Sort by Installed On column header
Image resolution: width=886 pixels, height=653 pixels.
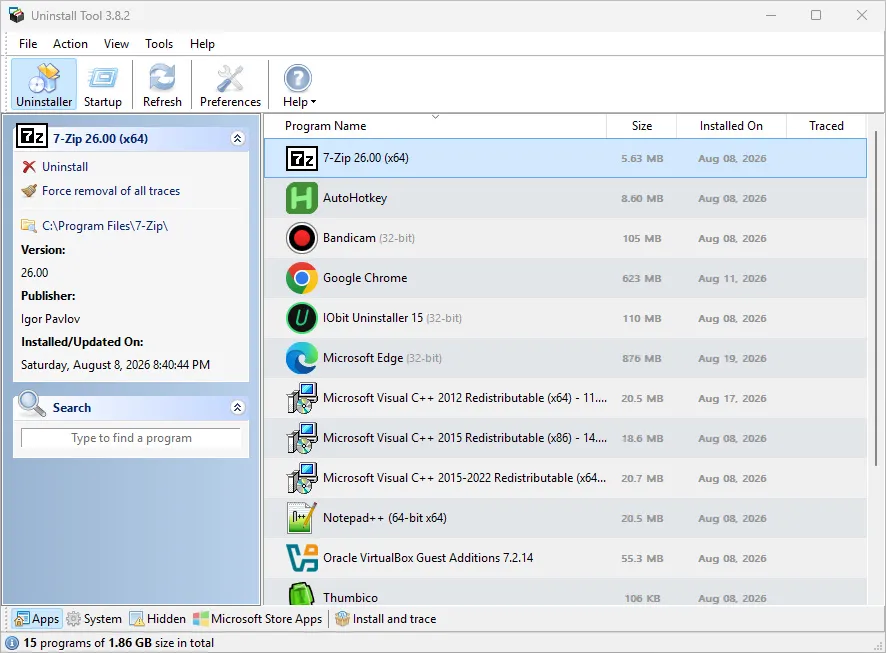pyautogui.click(x=731, y=126)
